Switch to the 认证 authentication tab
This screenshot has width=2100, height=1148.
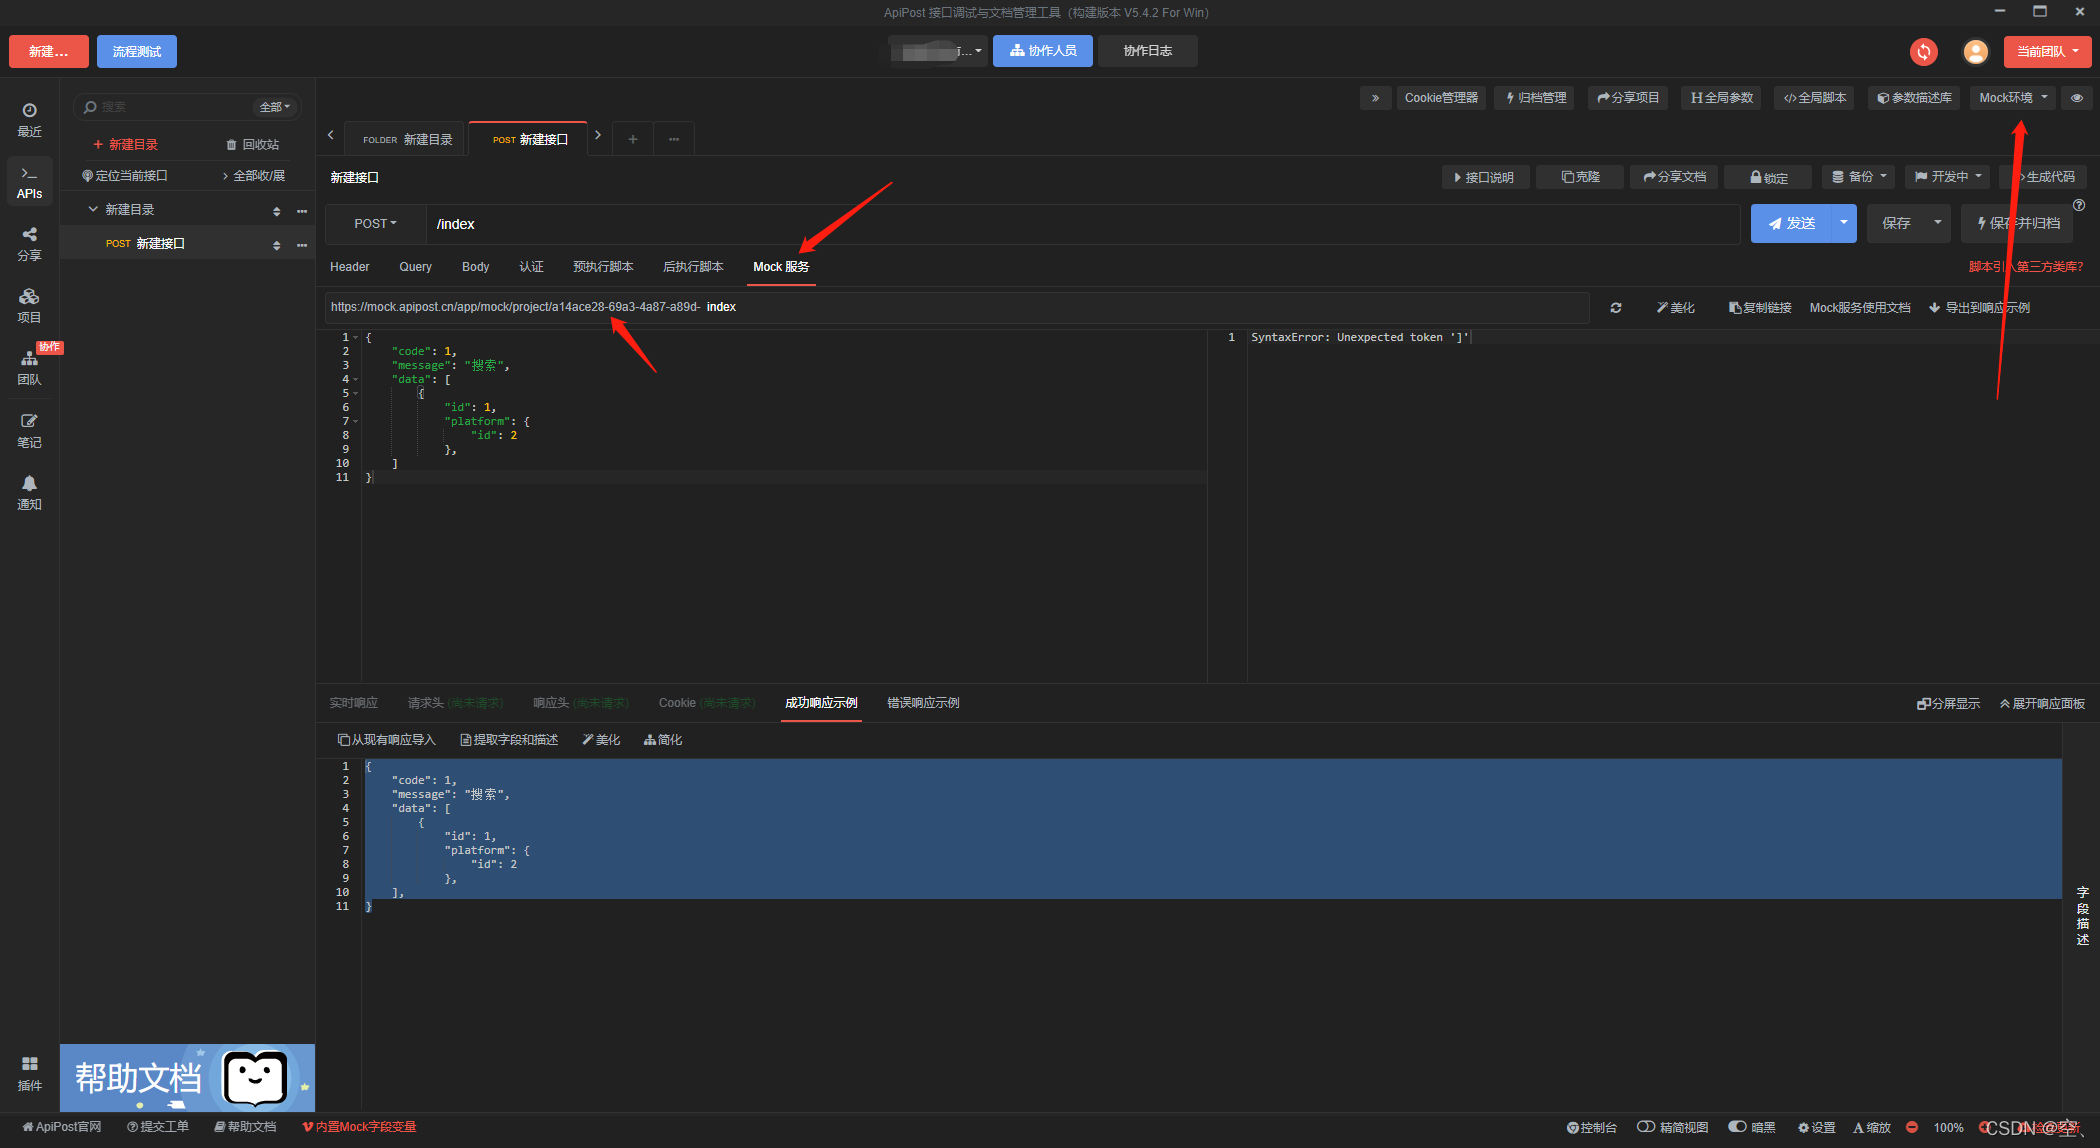pyautogui.click(x=531, y=267)
